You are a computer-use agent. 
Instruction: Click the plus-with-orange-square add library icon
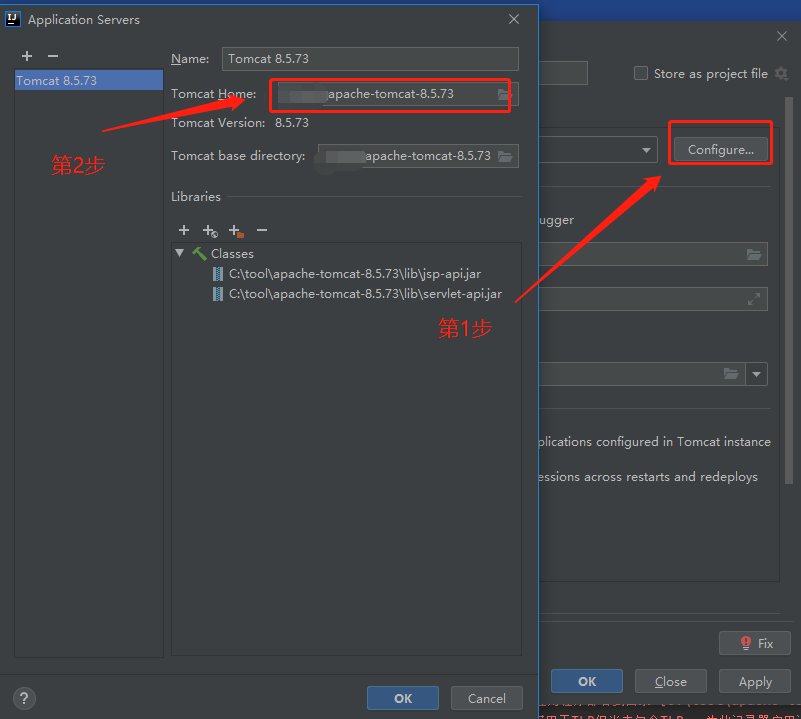236,231
